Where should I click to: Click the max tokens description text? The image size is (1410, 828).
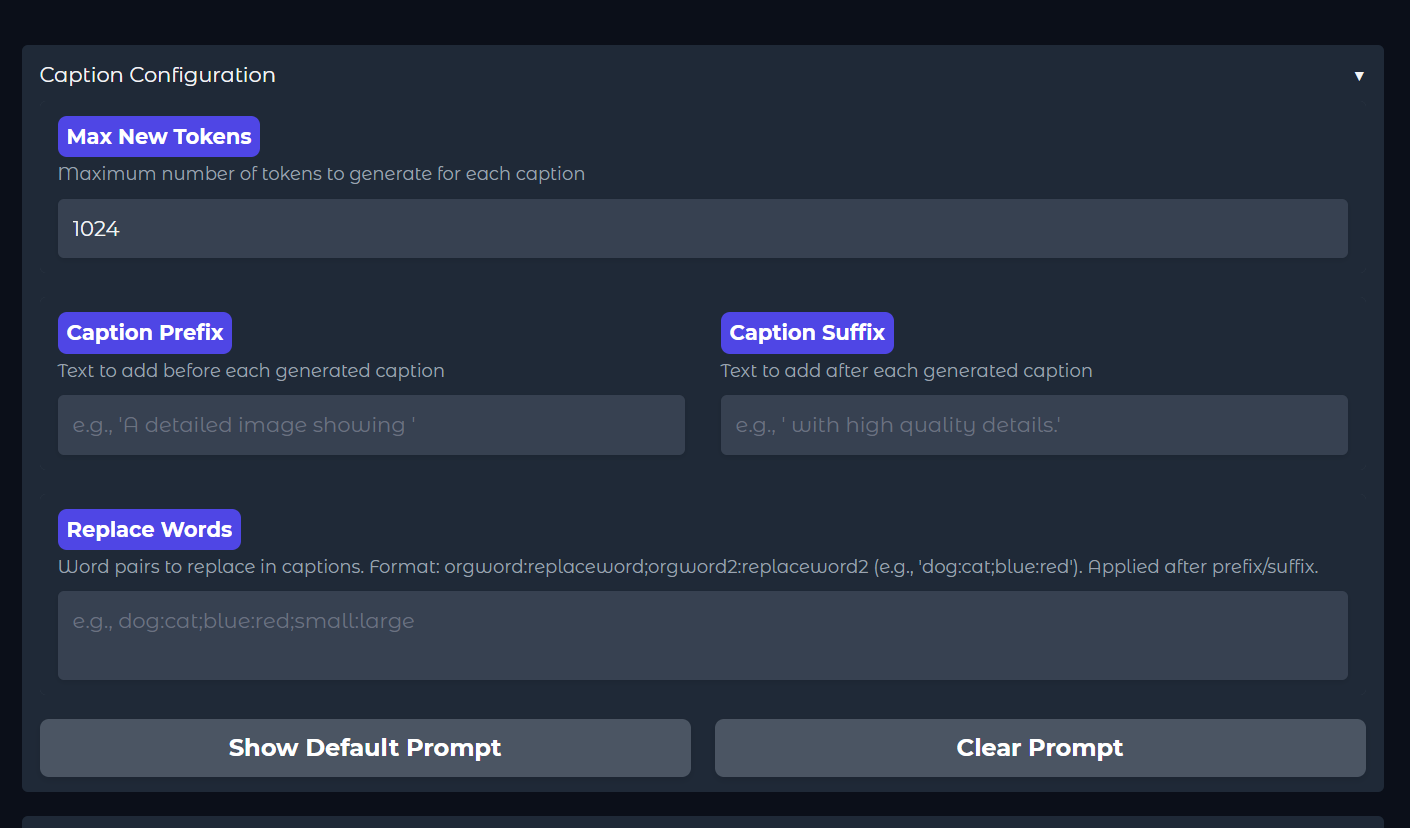[x=321, y=173]
